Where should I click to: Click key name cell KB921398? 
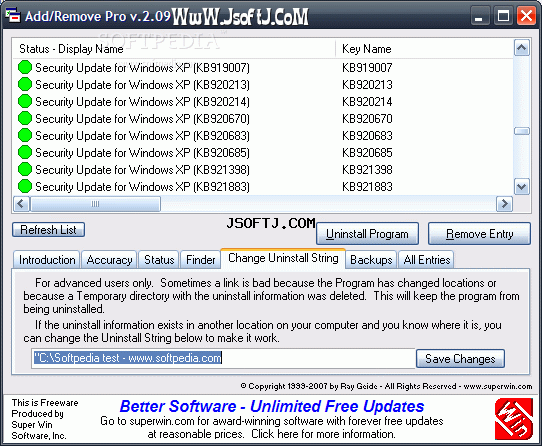coord(367,169)
